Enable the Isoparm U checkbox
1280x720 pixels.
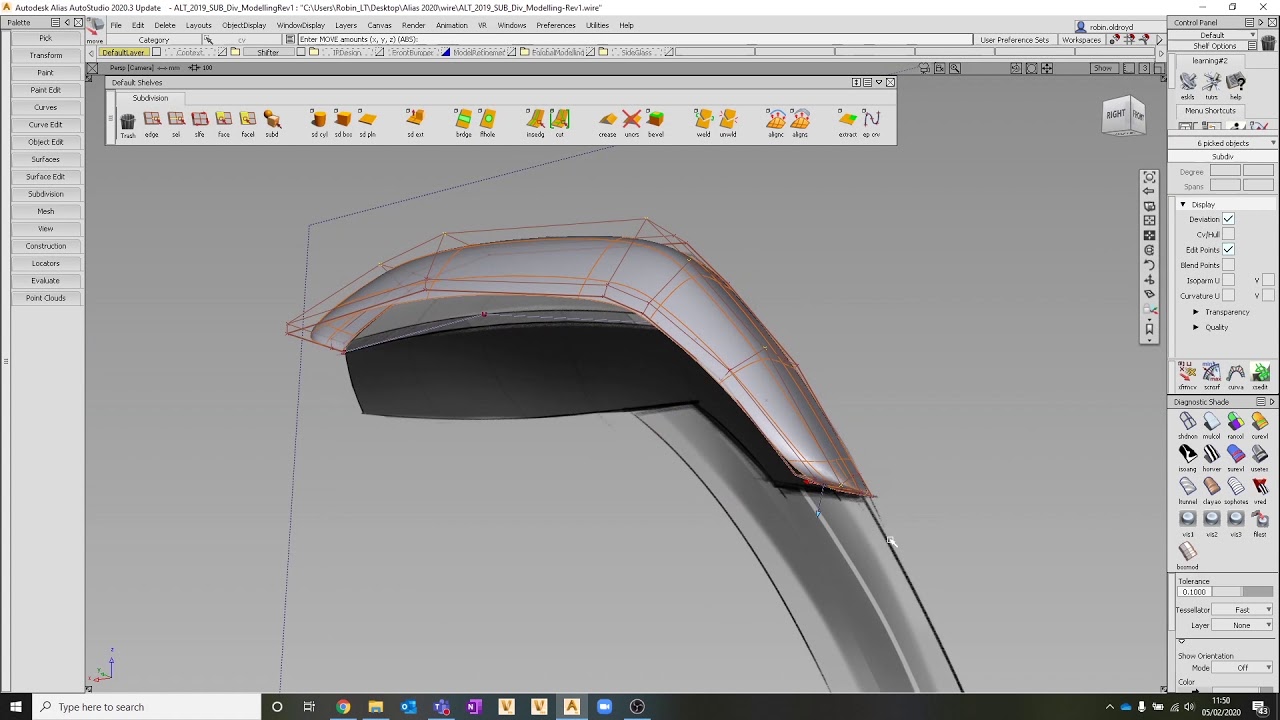pyautogui.click(x=1228, y=280)
